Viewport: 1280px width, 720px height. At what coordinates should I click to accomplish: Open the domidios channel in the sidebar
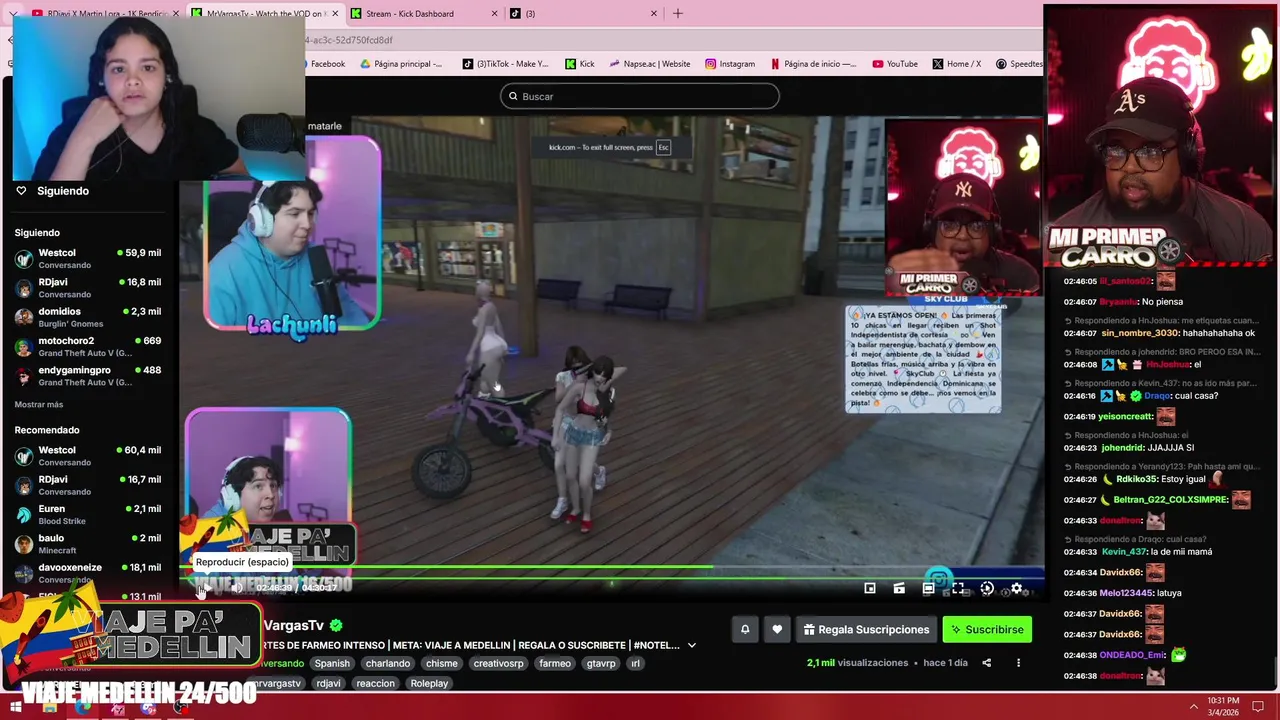pyautogui.click(x=88, y=317)
